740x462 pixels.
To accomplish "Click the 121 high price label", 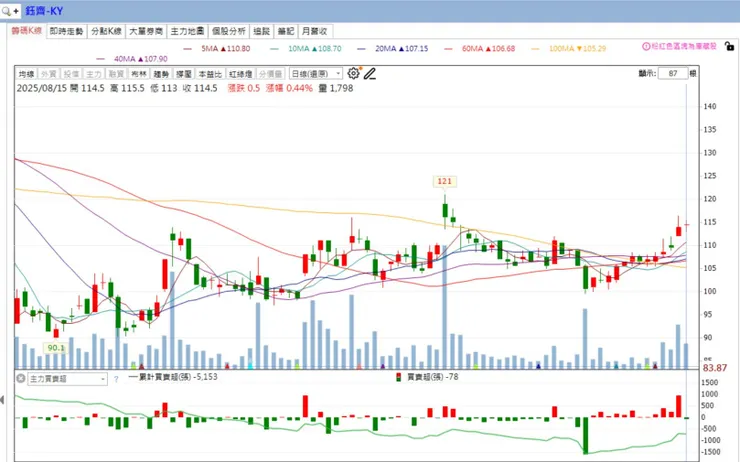I will click(x=445, y=181).
